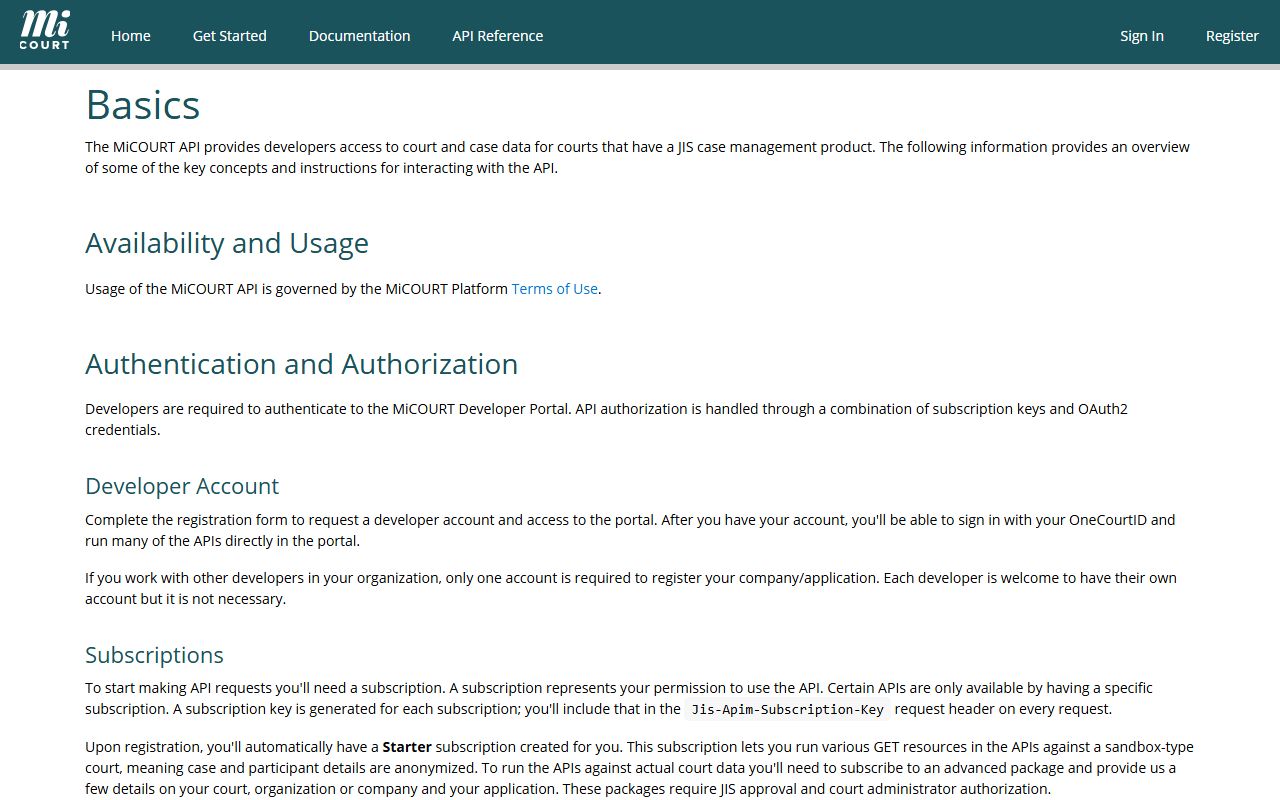Image resolution: width=1280 pixels, height=800 pixels.
Task: Open the Register page
Action: point(1232,36)
